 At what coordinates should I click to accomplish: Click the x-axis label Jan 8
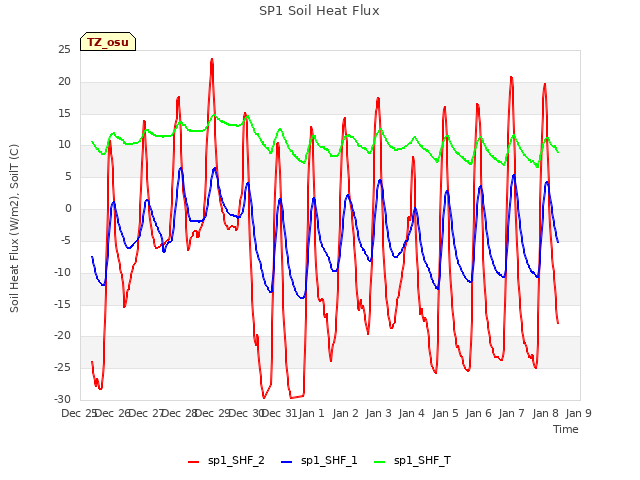pyautogui.click(x=545, y=413)
